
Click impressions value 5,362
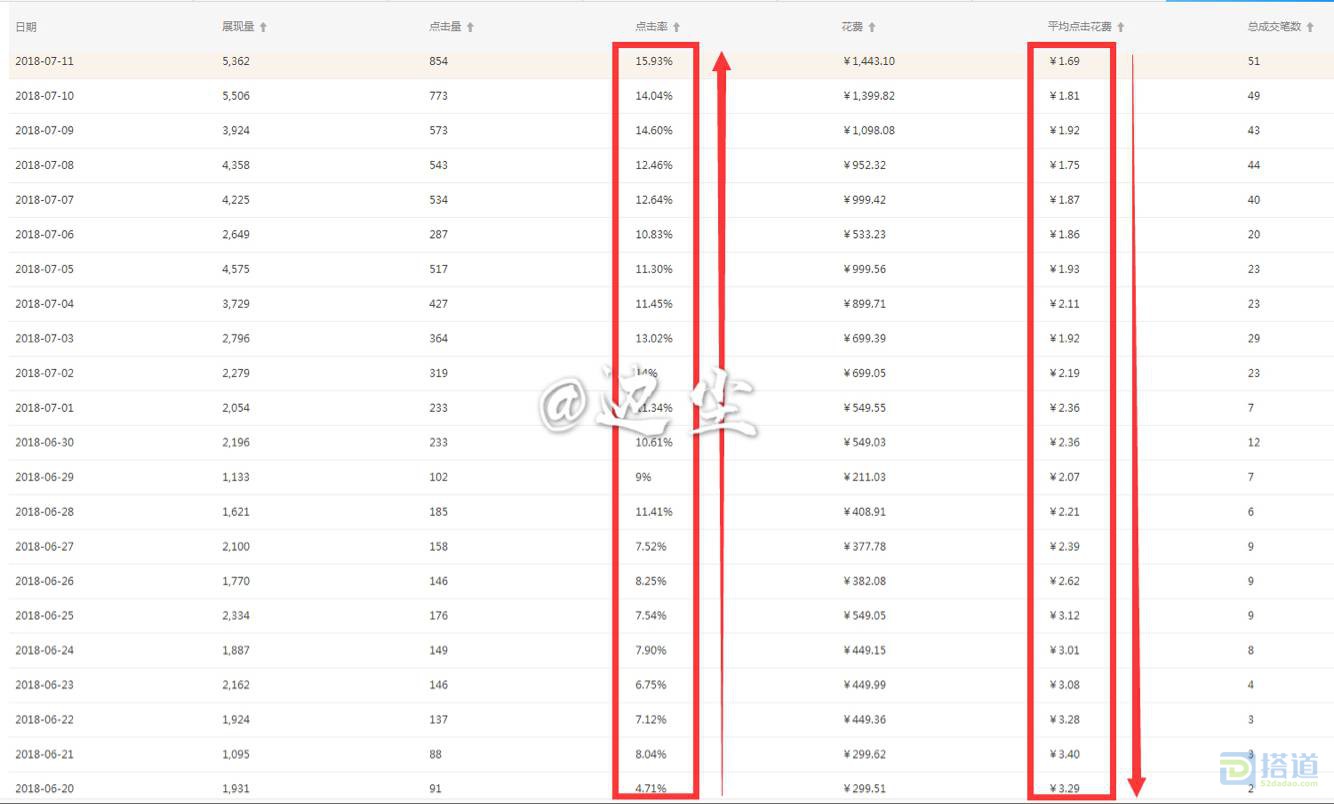[236, 61]
